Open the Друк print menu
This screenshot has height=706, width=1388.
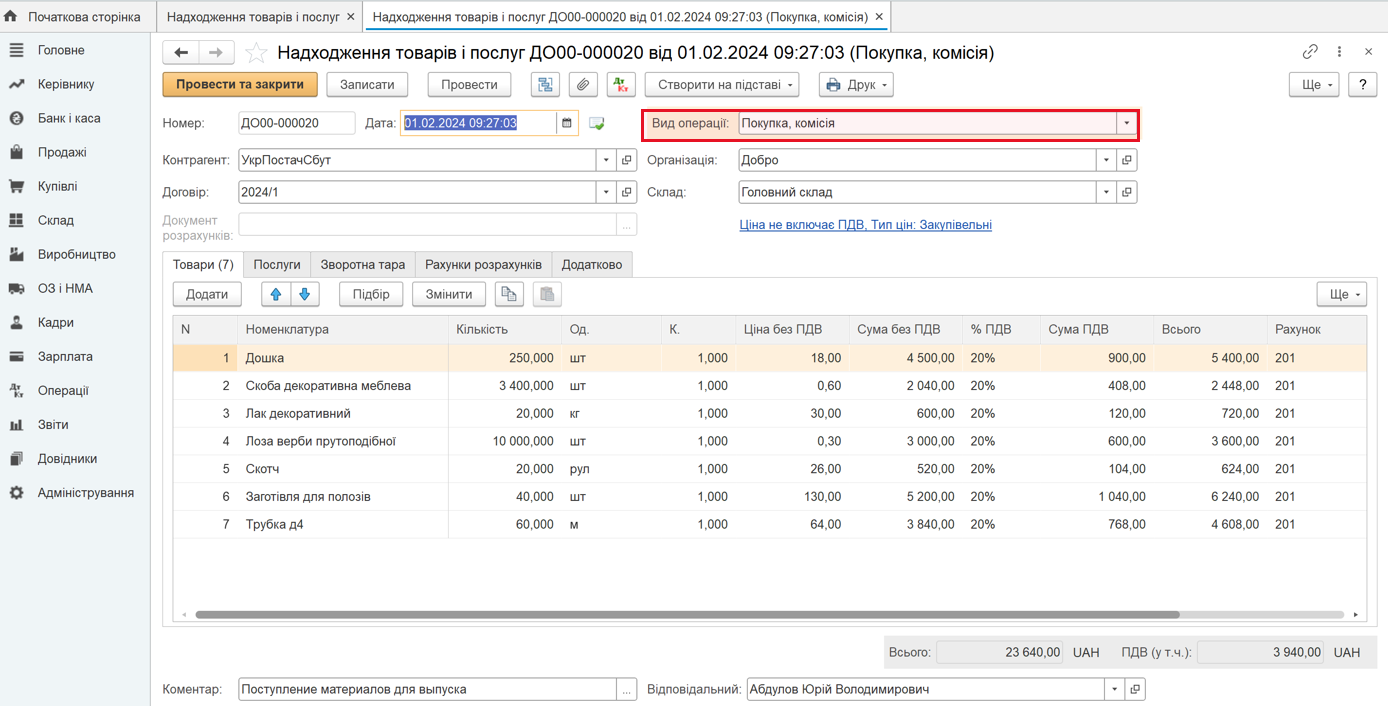[856, 85]
